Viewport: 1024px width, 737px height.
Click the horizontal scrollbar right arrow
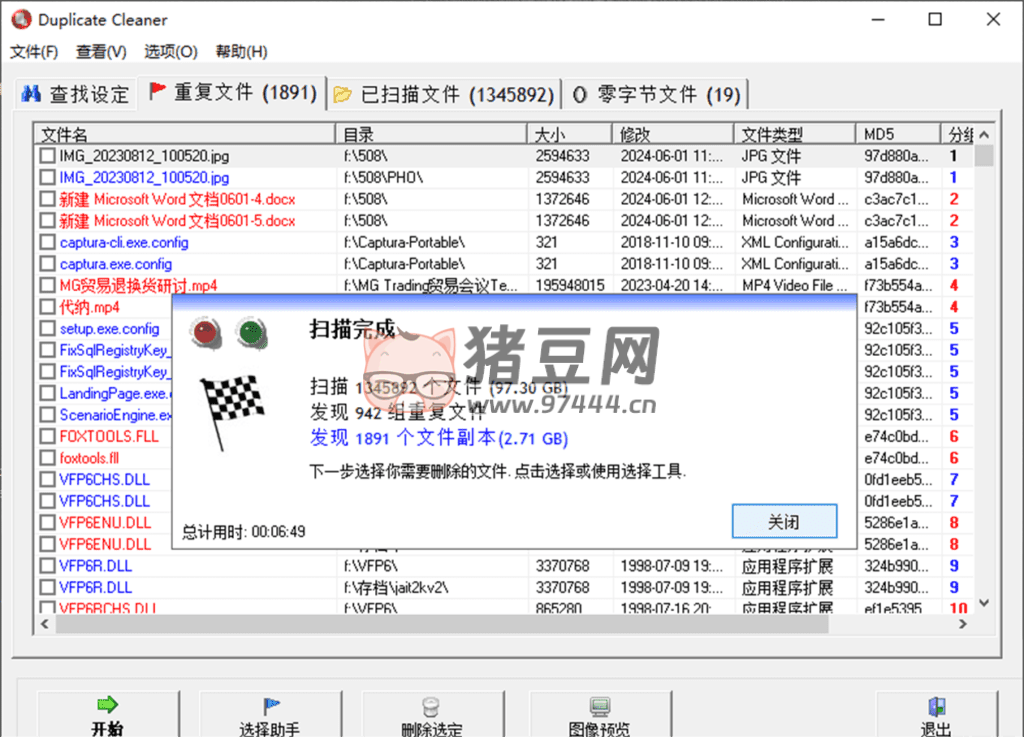(x=963, y=623)
